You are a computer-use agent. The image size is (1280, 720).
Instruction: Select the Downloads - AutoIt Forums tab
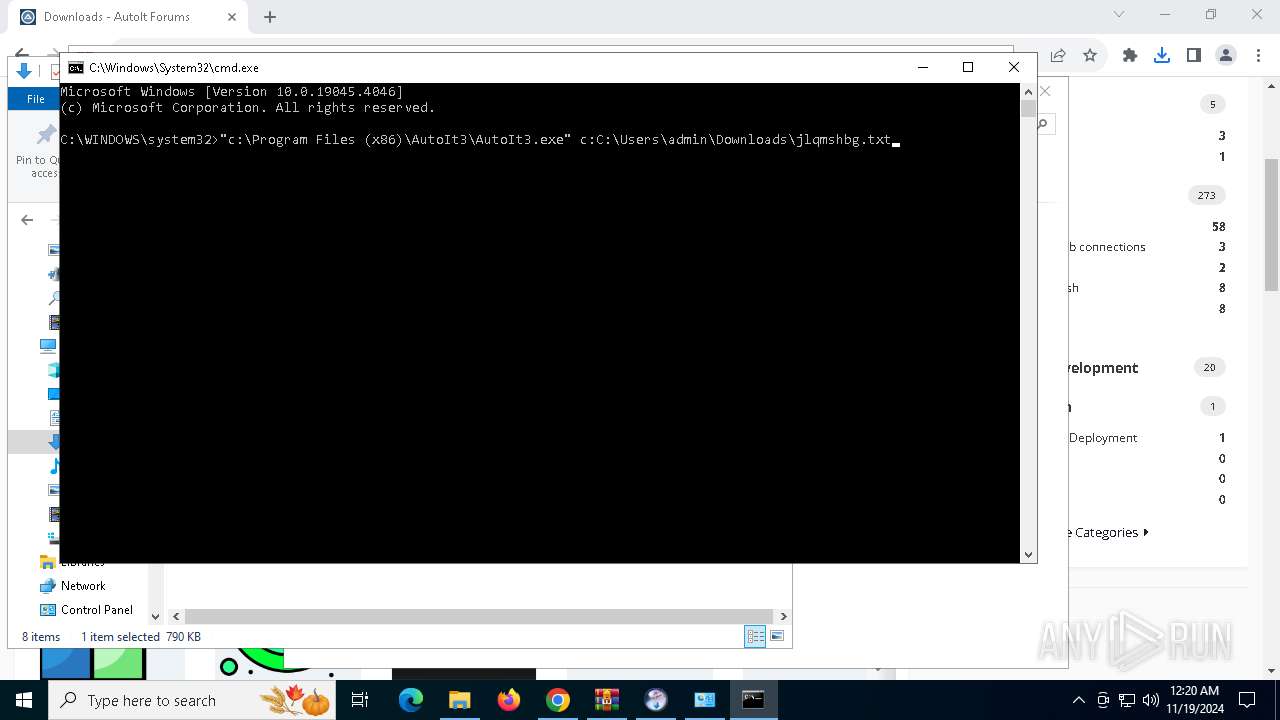point(128,17)
